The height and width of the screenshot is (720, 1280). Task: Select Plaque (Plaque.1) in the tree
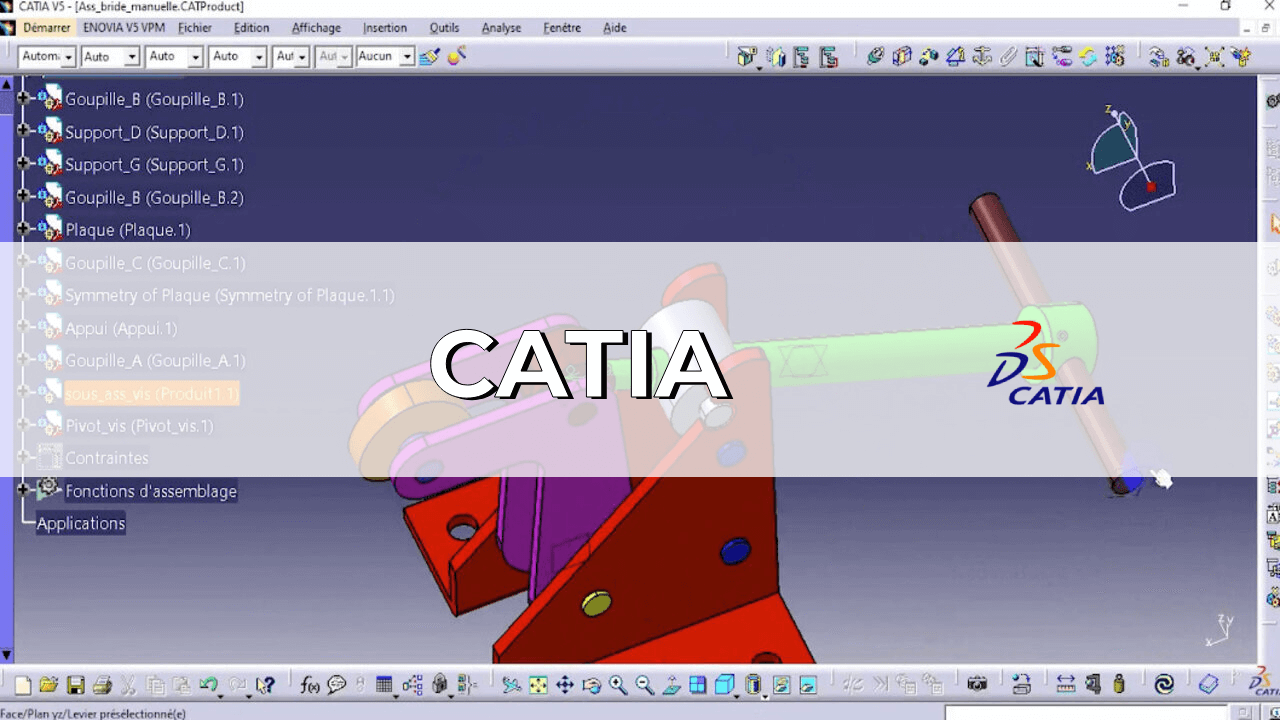[127, 230]
